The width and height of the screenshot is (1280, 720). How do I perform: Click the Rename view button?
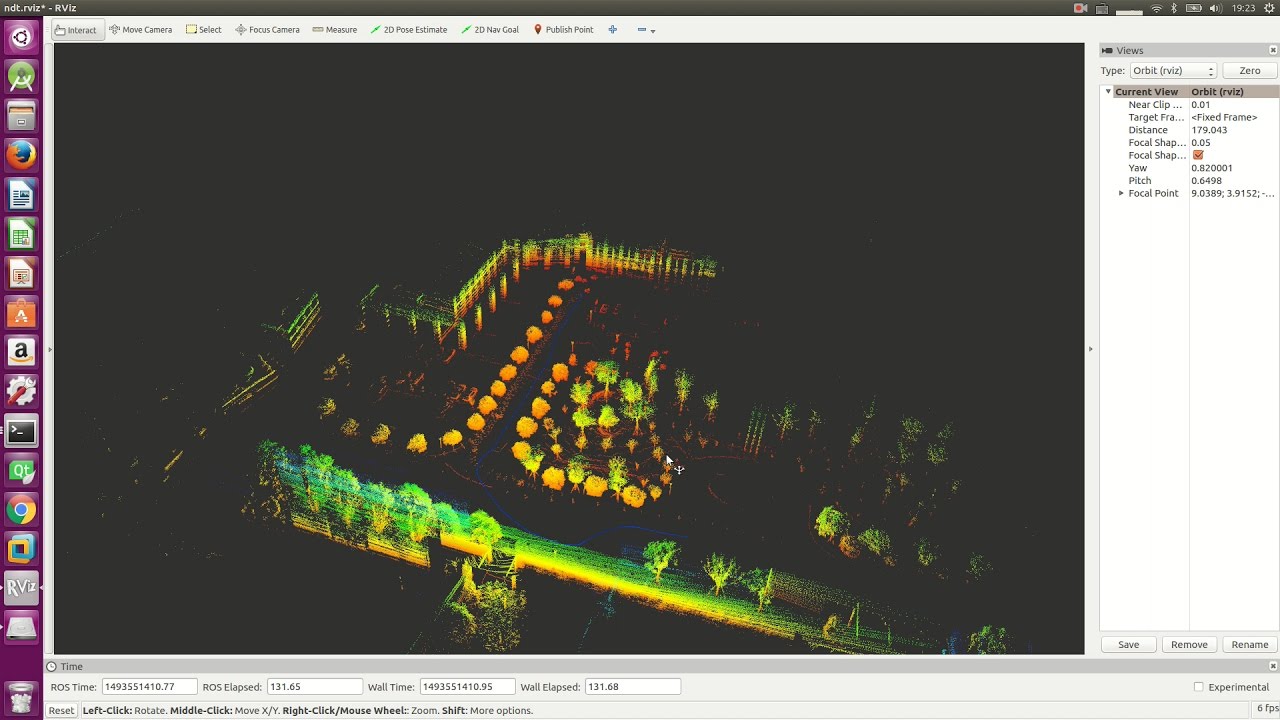point(1249,645)
